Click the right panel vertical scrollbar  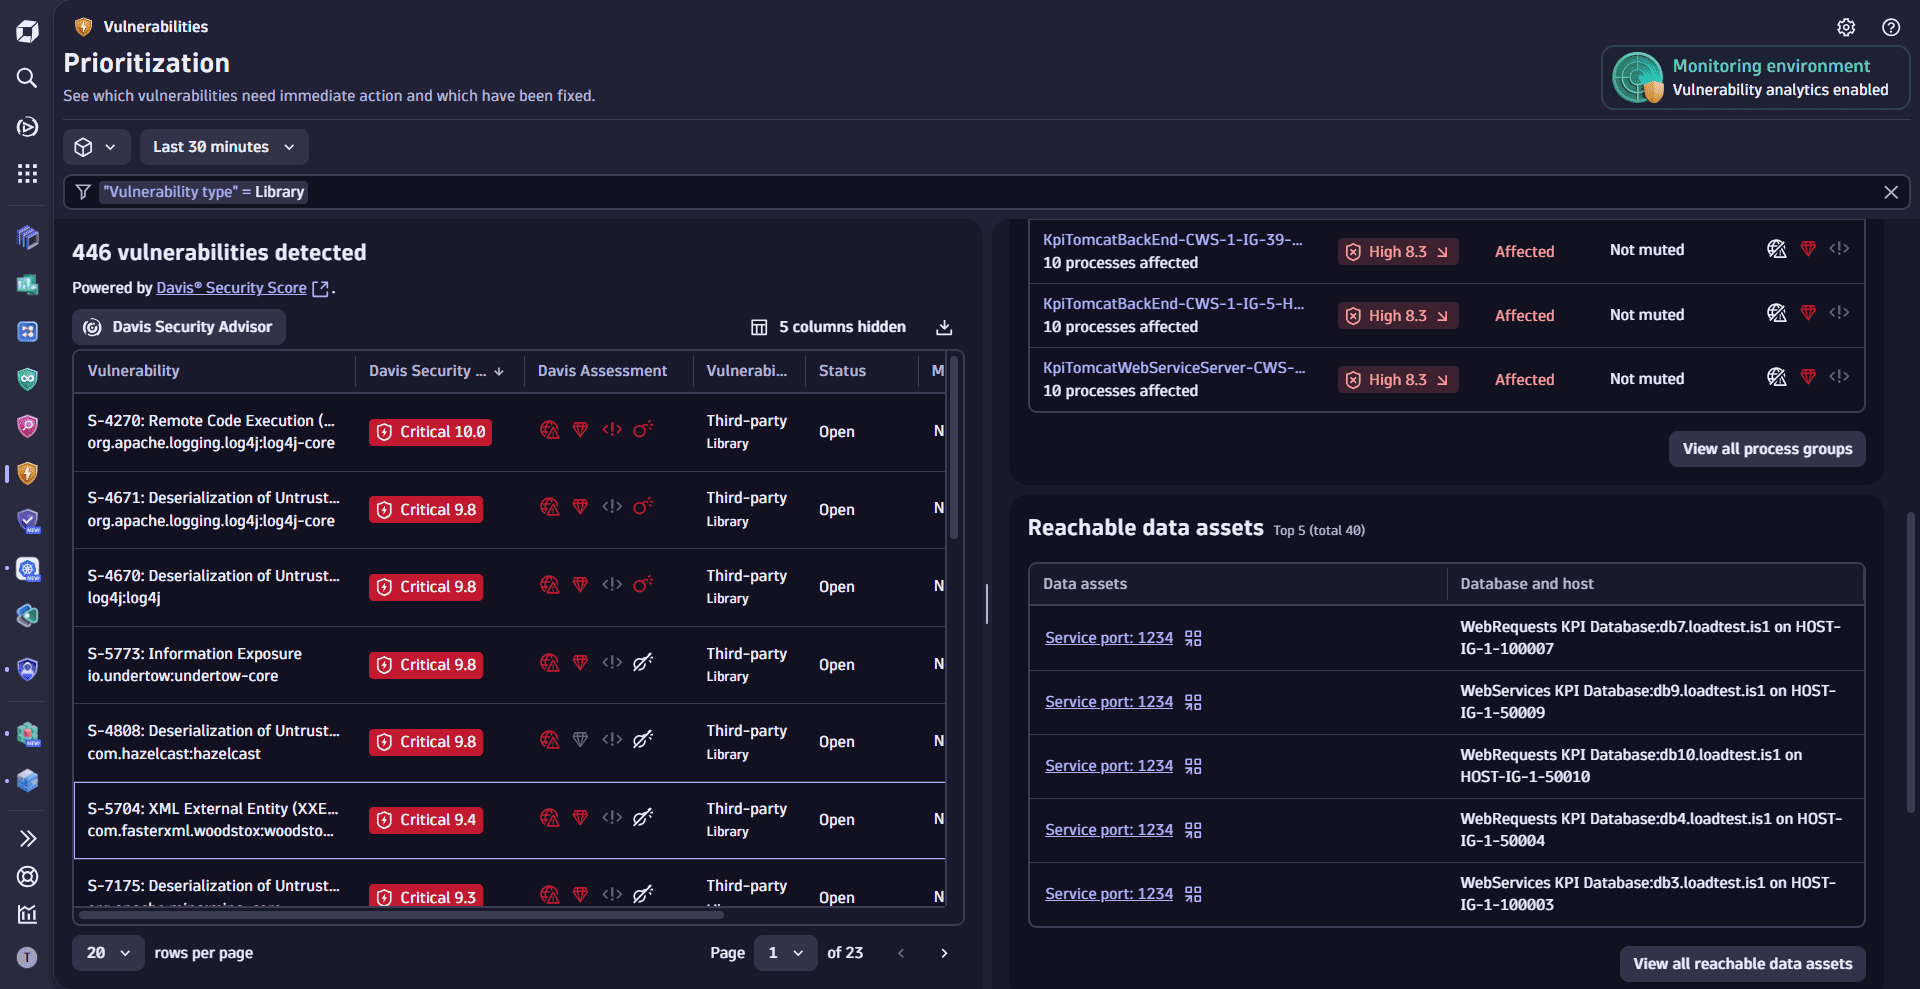[1911, 662]
